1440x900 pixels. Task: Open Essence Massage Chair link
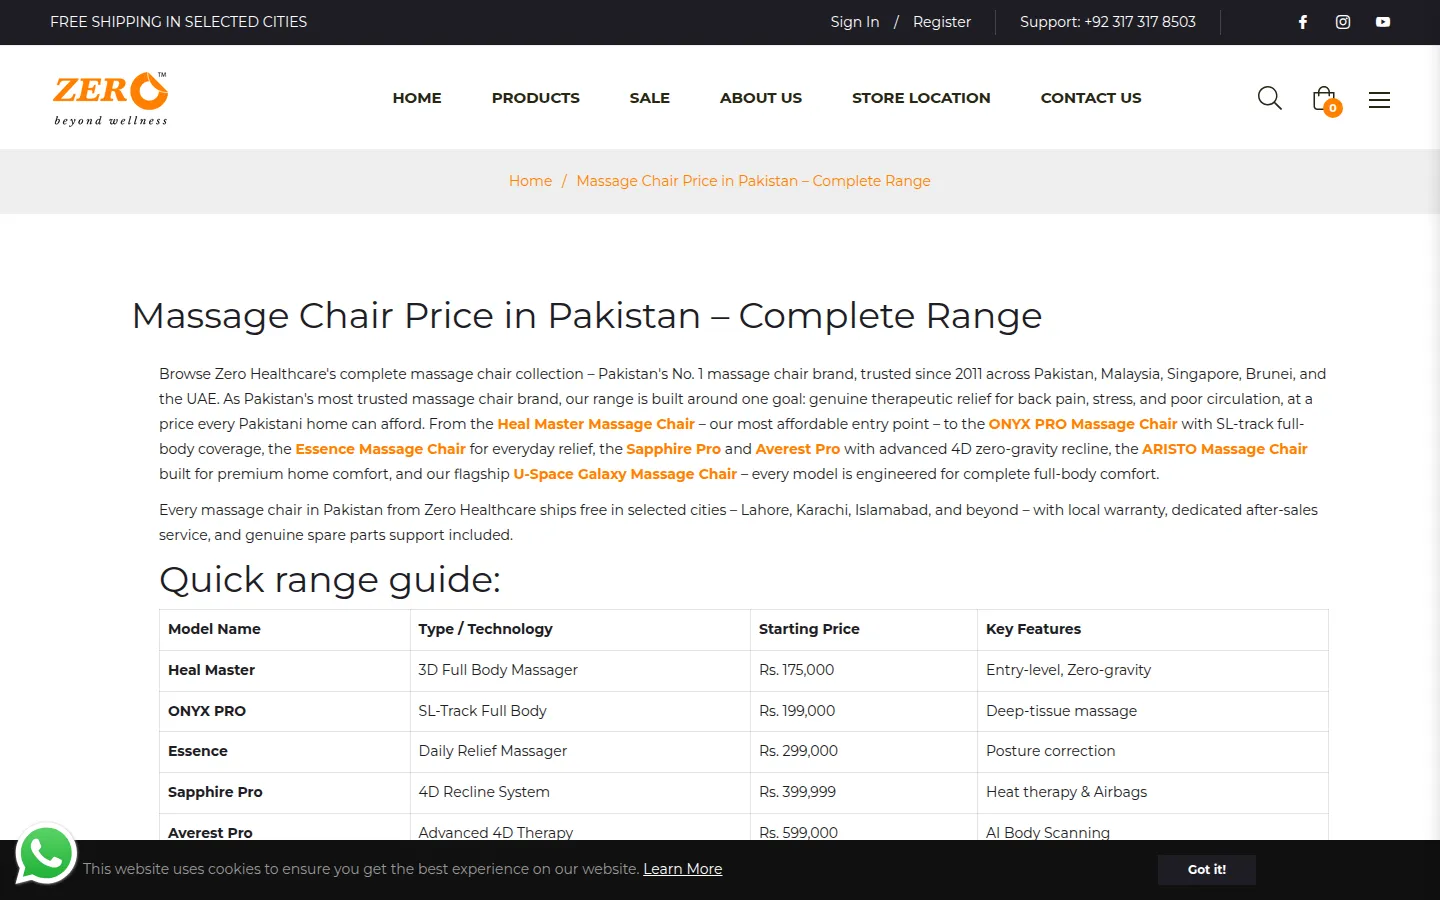(380, 449)
